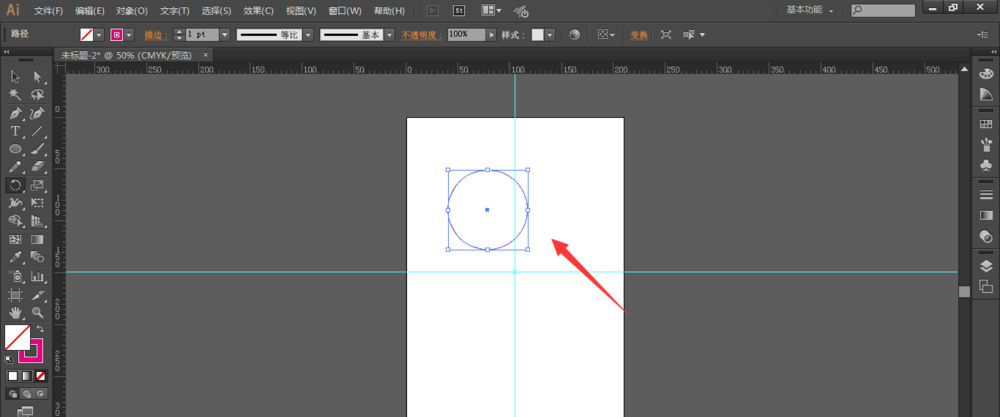Reset to default fill and stroke
1000x417 pixels.
(9, 359)
